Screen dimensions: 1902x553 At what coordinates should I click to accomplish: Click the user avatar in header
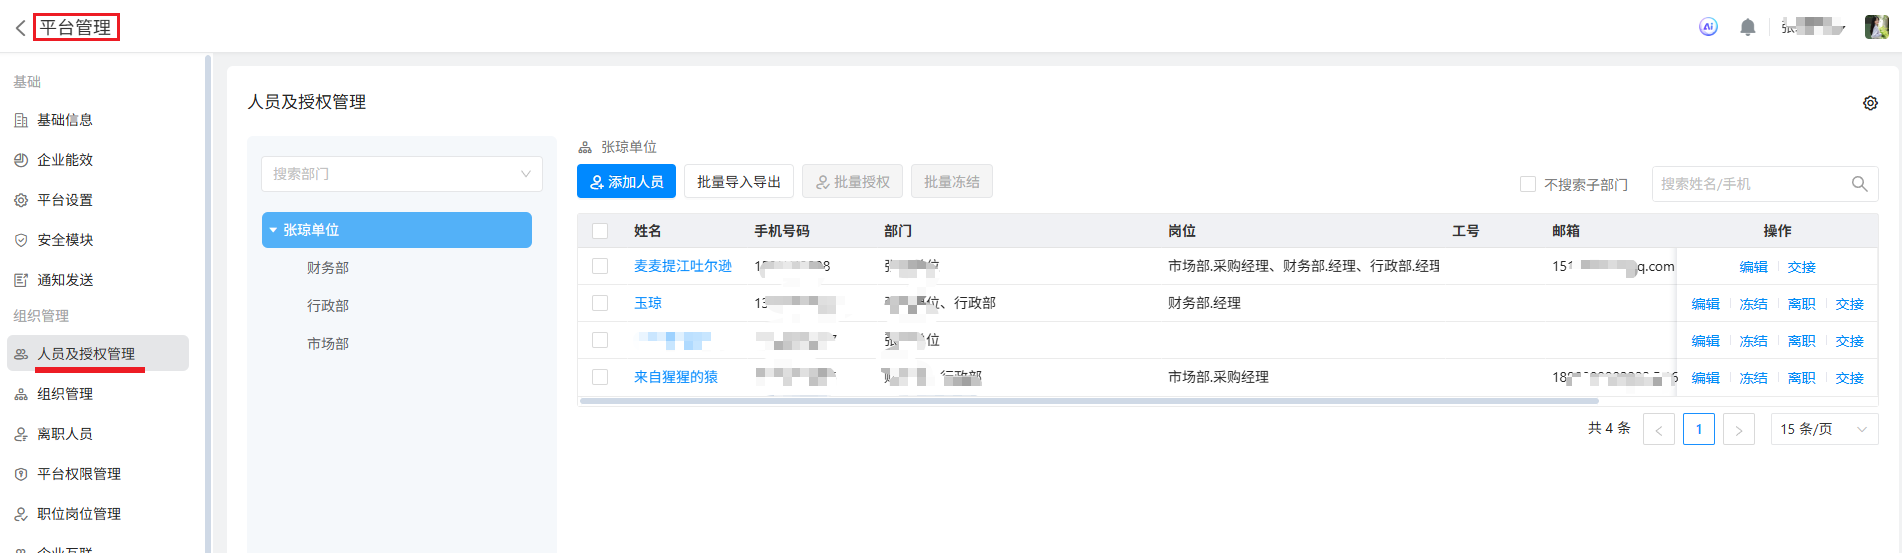[x=1876, y=27]
